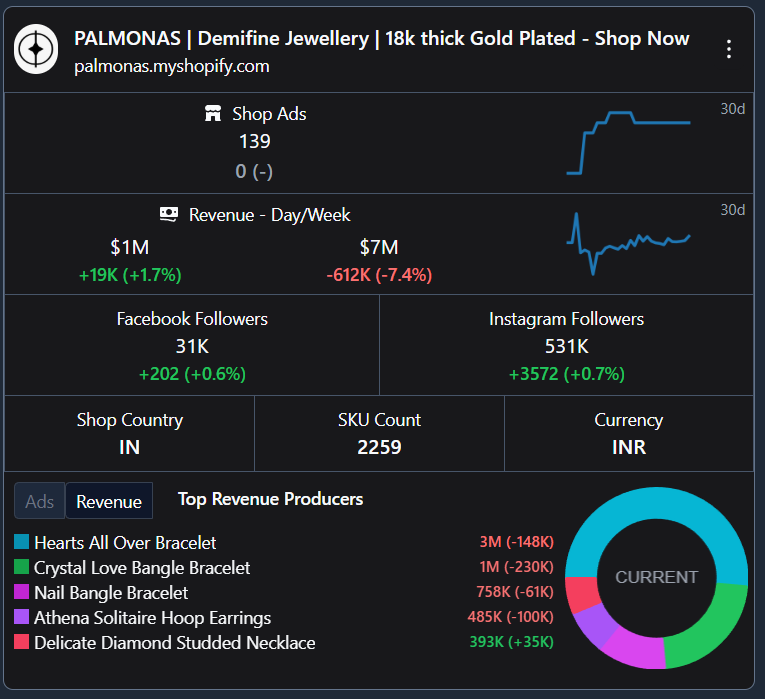Click the CURRENT donut chart center

coord(656,577)
